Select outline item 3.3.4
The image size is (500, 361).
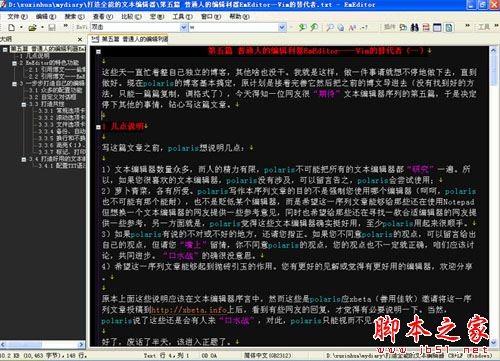61,132
